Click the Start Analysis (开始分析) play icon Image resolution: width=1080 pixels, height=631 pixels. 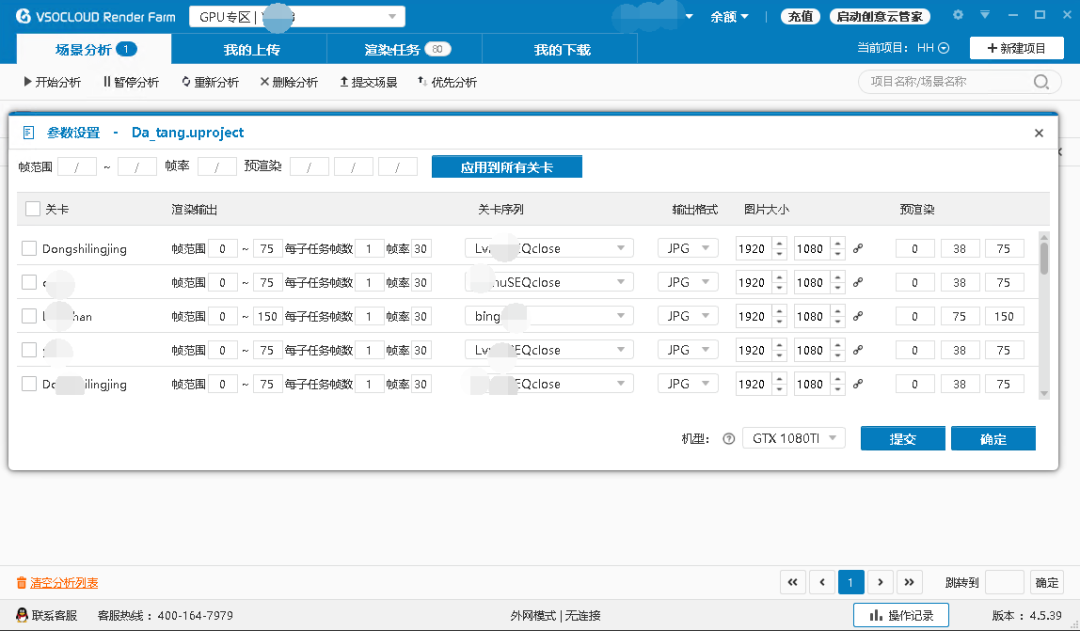tap(28, 82)
